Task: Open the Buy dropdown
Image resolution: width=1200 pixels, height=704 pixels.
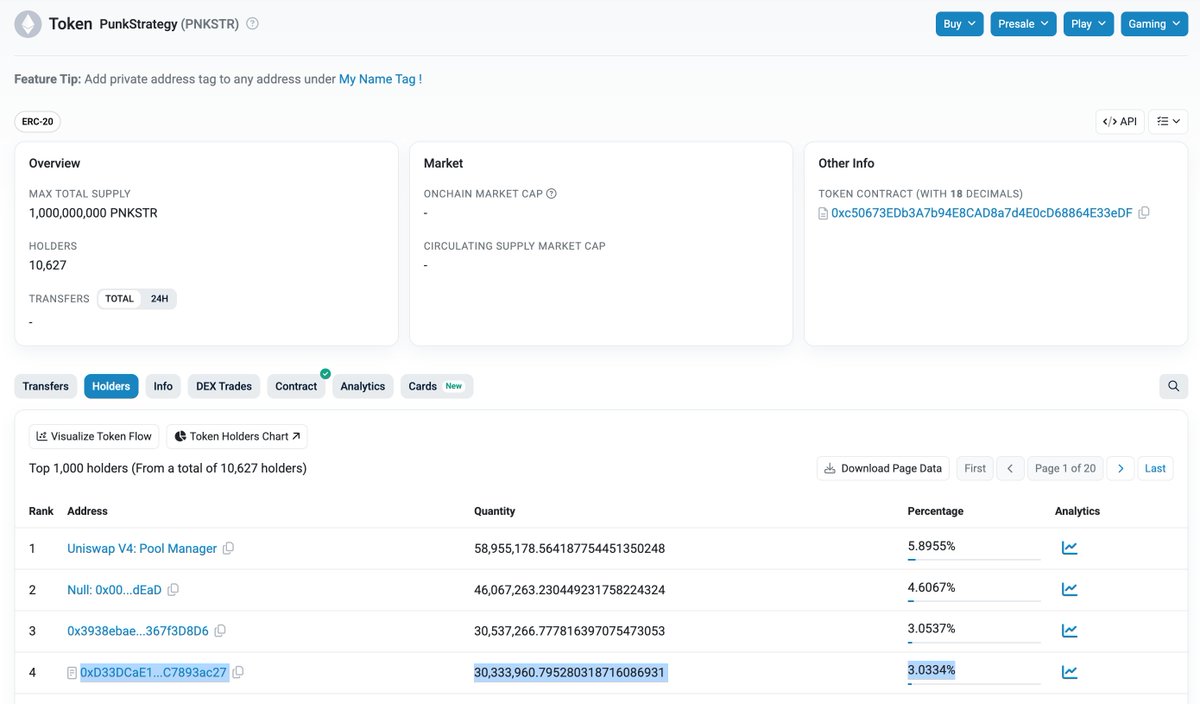Action: (960, 24)
